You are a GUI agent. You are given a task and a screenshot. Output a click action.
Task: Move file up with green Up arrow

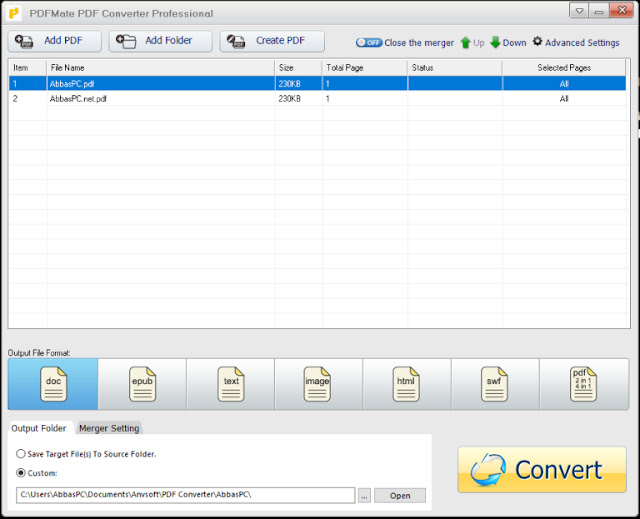472,42
